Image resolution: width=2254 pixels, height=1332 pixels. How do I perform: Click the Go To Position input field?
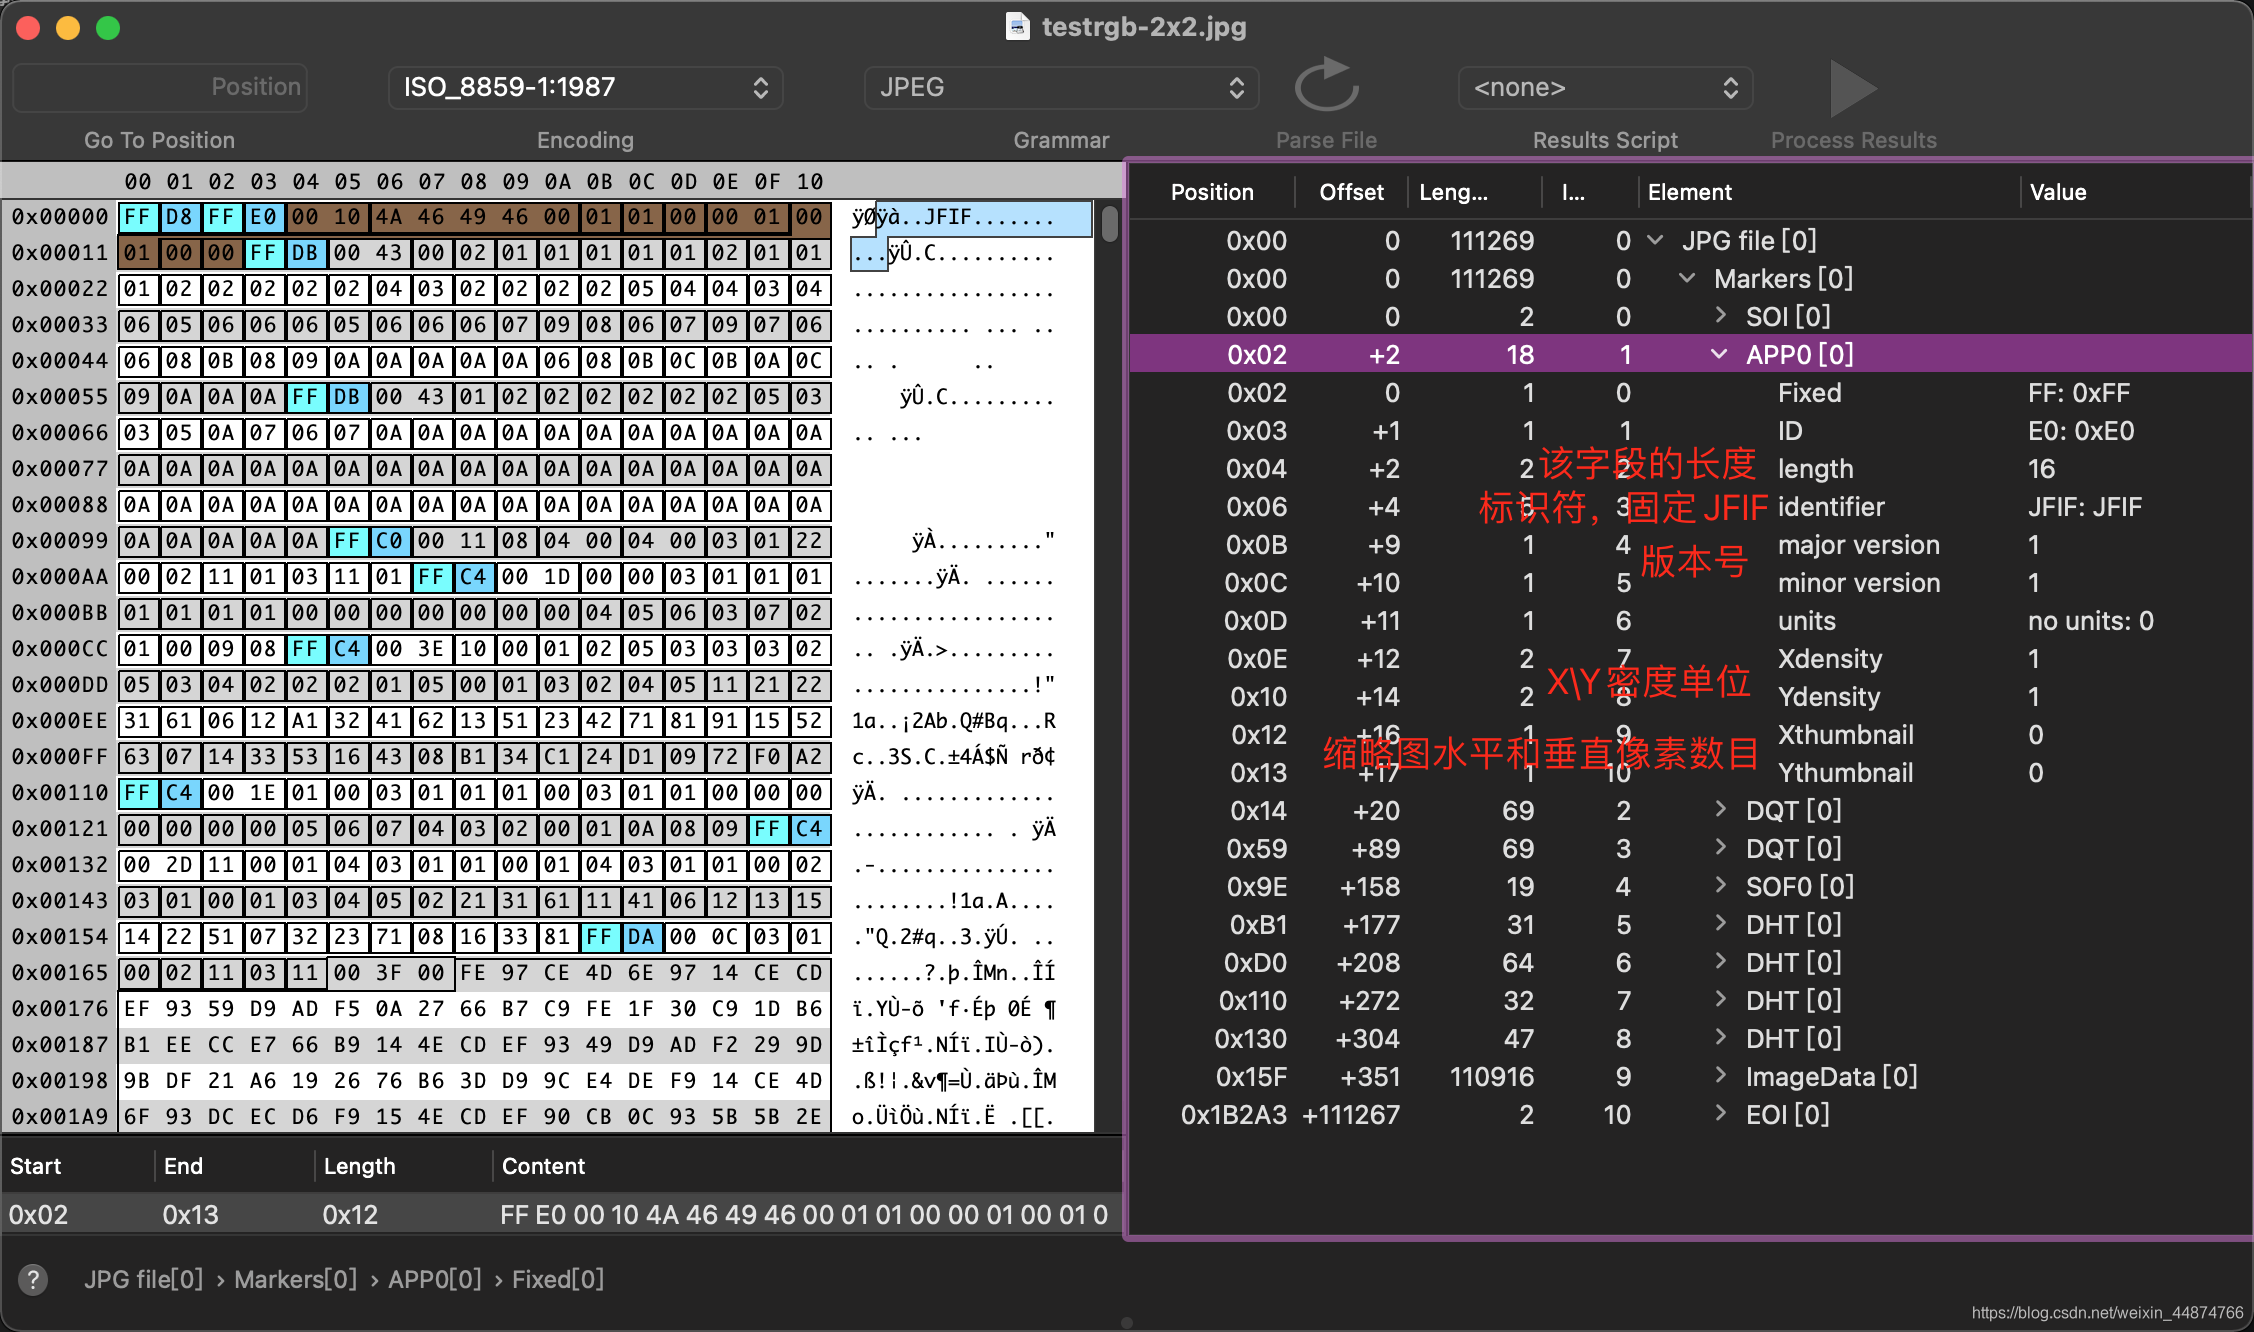[x=160, y=88]
